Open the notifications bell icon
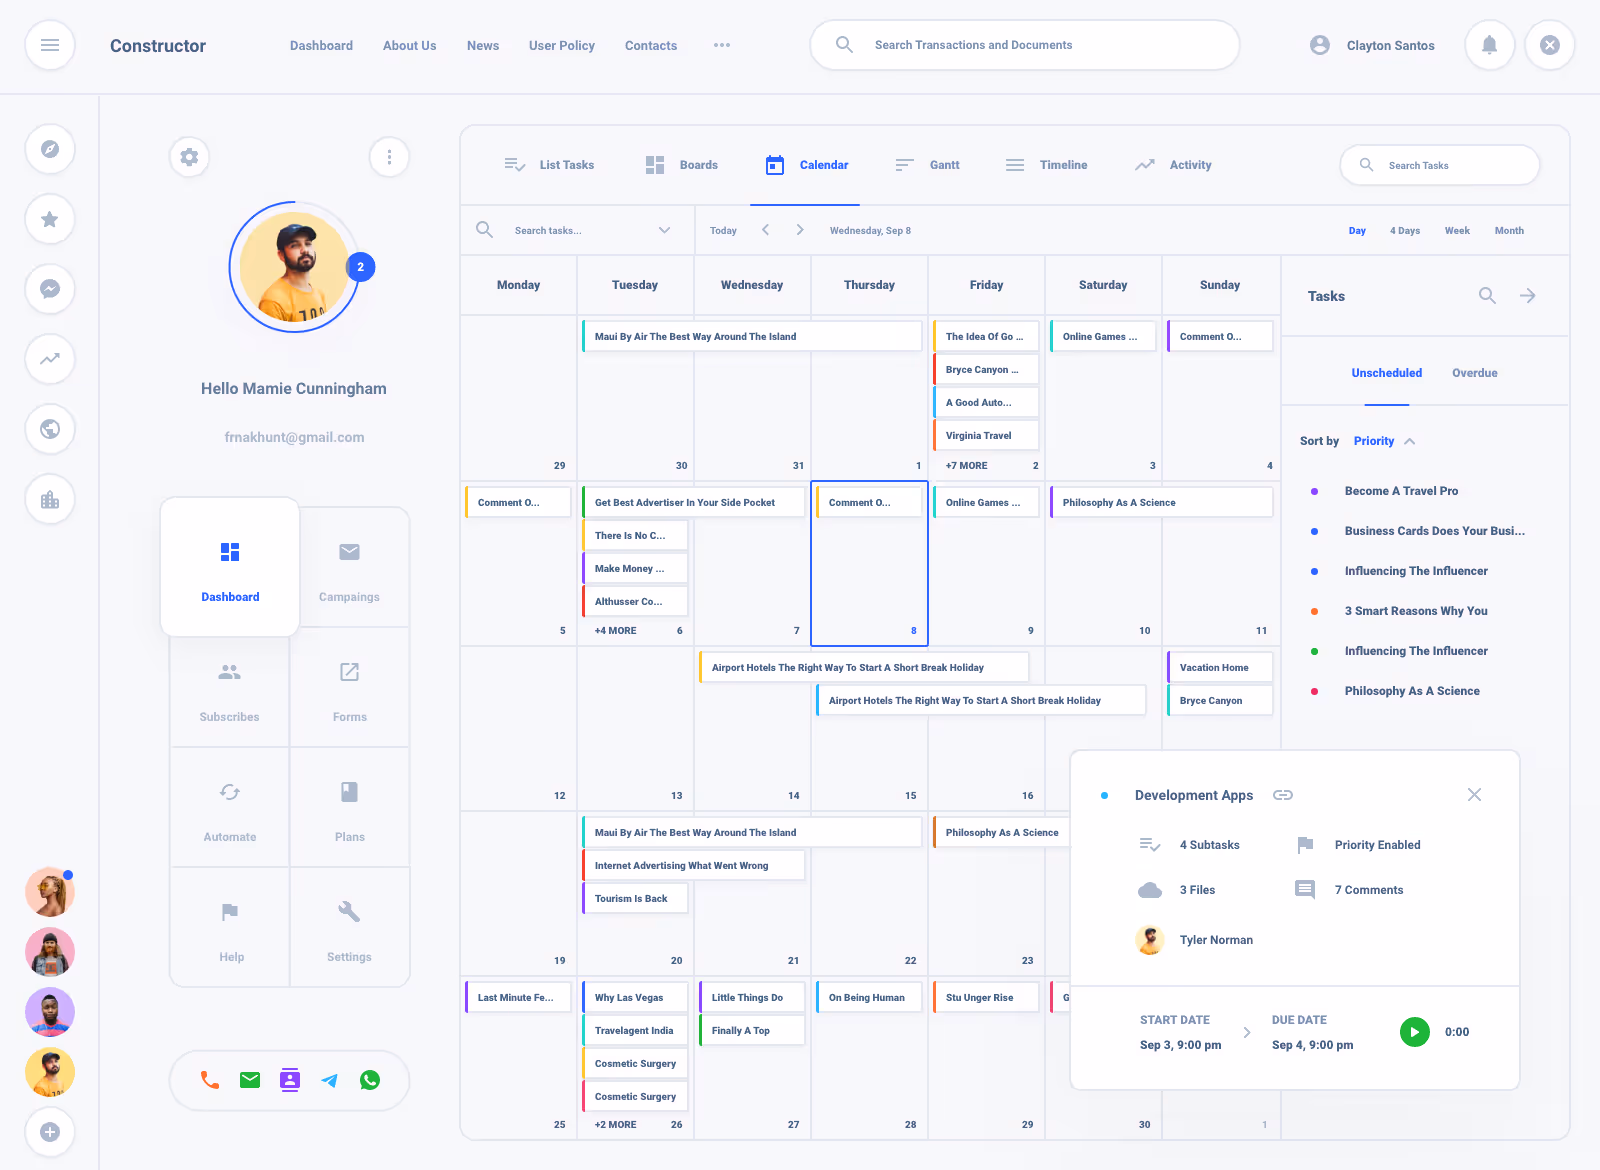1600x1170 pixels. pyautogui.click(x=1489, y=45)
